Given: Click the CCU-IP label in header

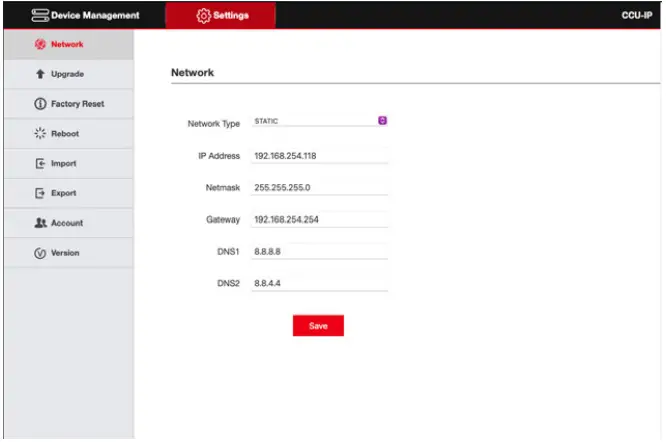Looking at the screenshot, I should 637,15.
